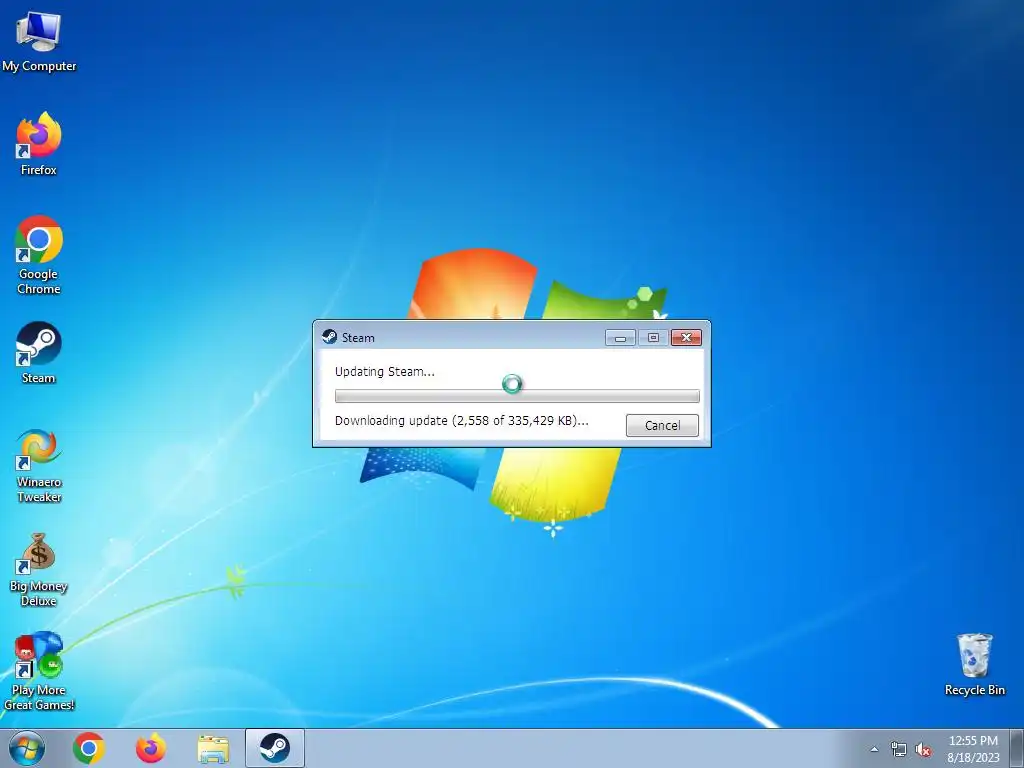Open the network tray icon
This screenshot has width=1024, height=768.
pyautogui.click(x=899, y=750)
